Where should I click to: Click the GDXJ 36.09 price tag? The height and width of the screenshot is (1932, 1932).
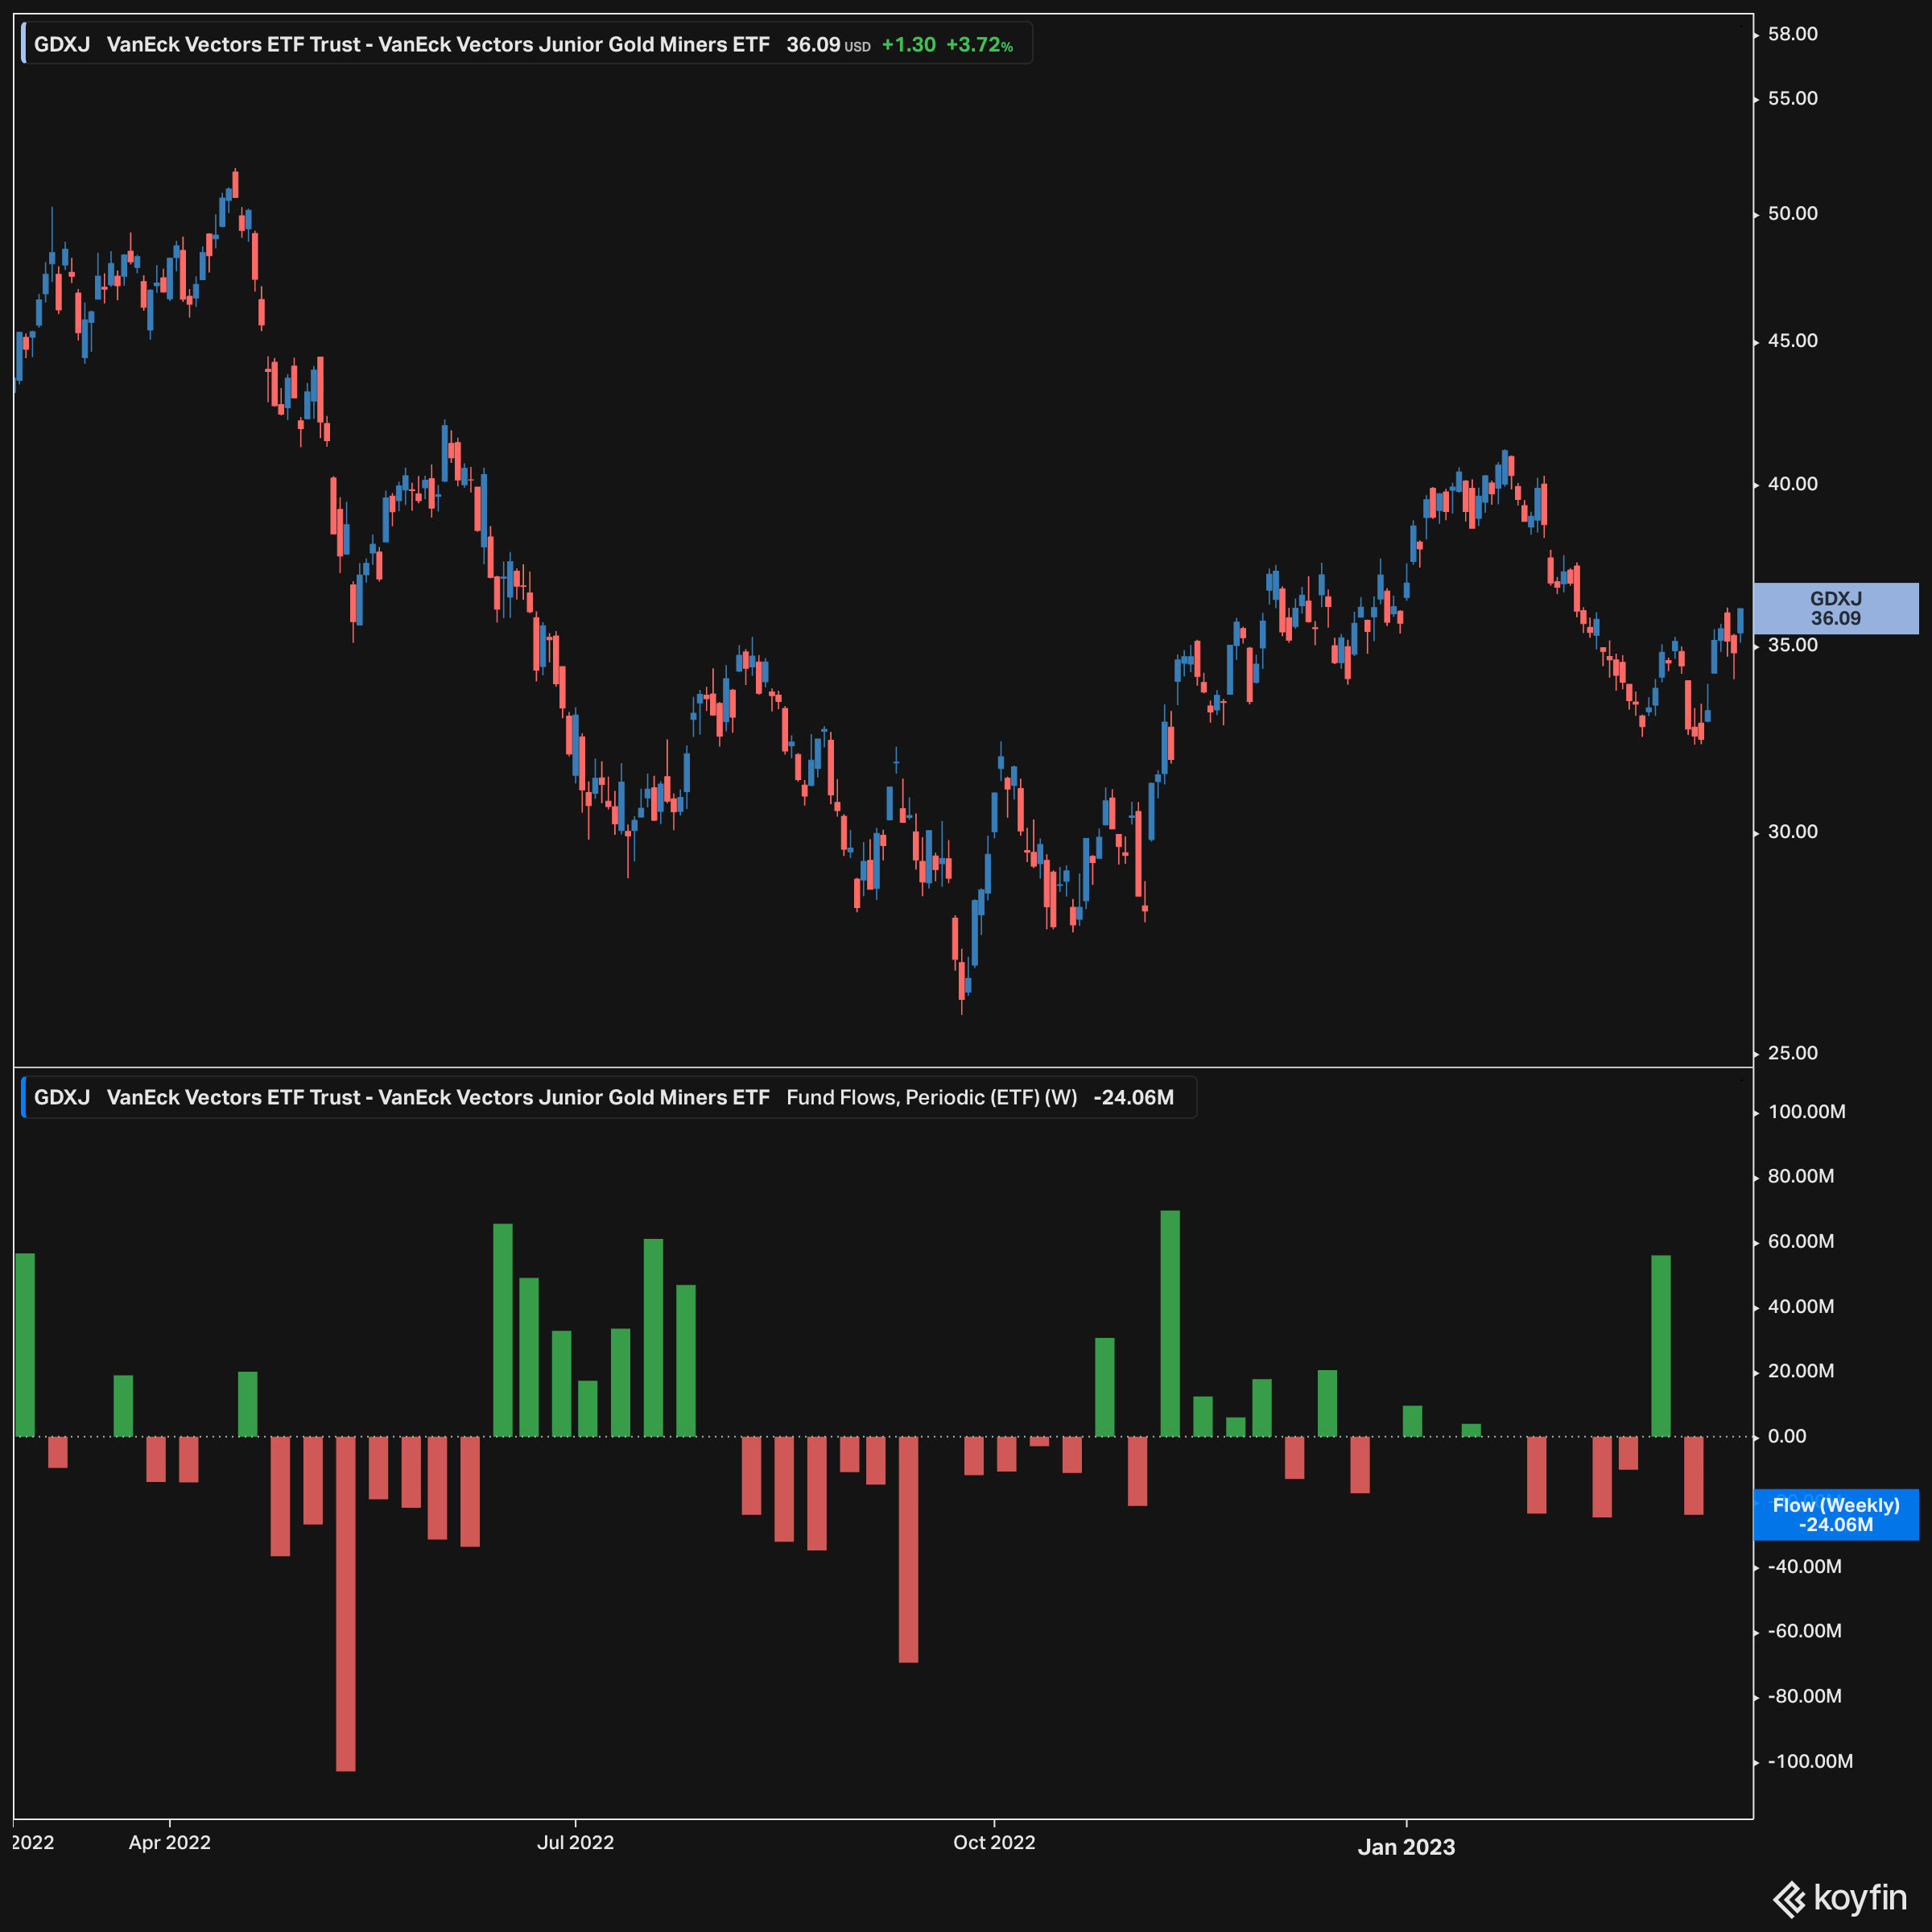click(1836, 608)
